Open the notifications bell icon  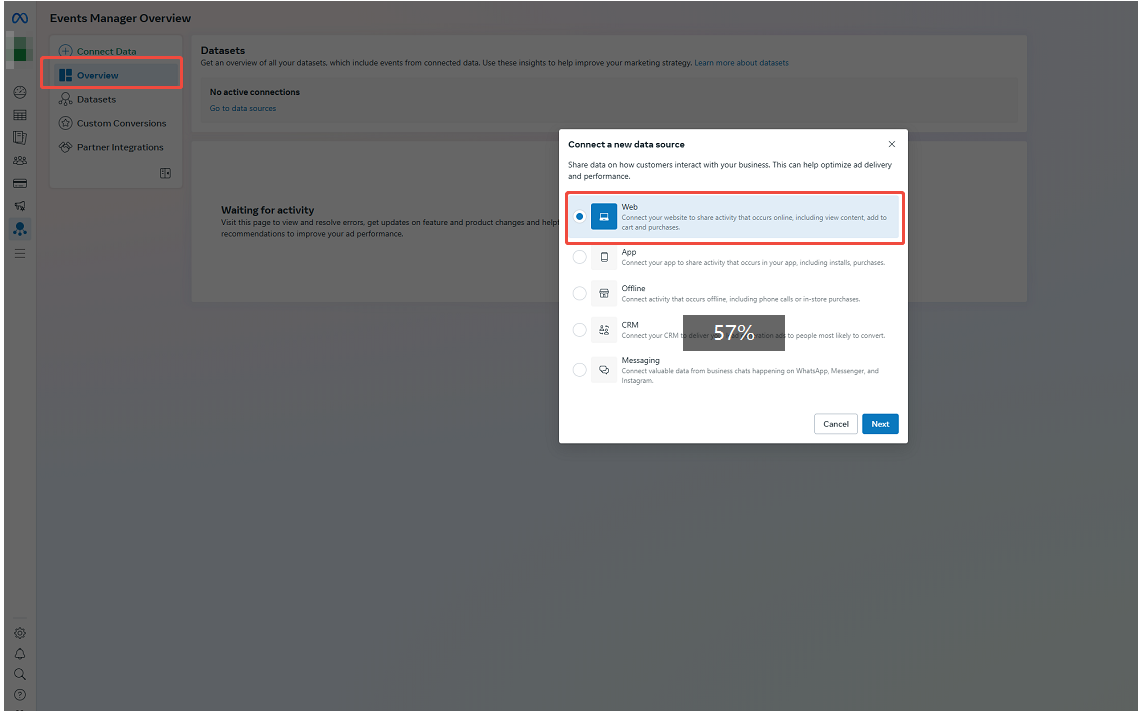pos(20,654)
